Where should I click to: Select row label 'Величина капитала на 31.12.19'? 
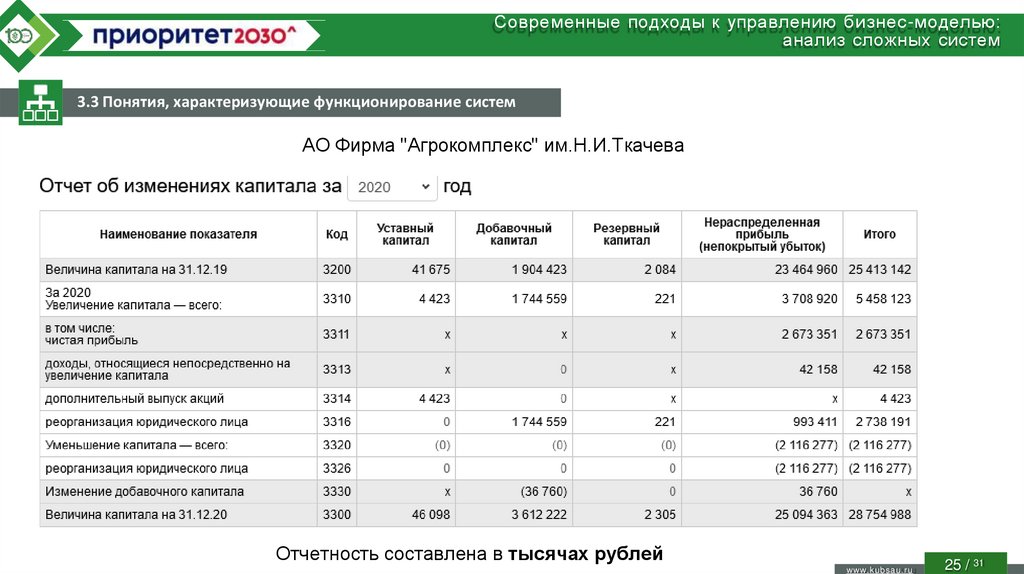coord(136,270)
